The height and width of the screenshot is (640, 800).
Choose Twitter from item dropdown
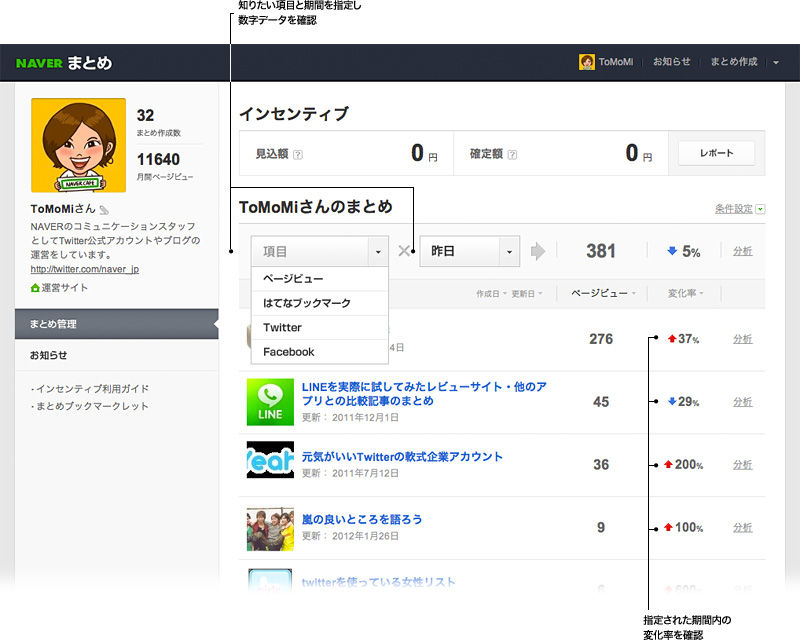320,328
